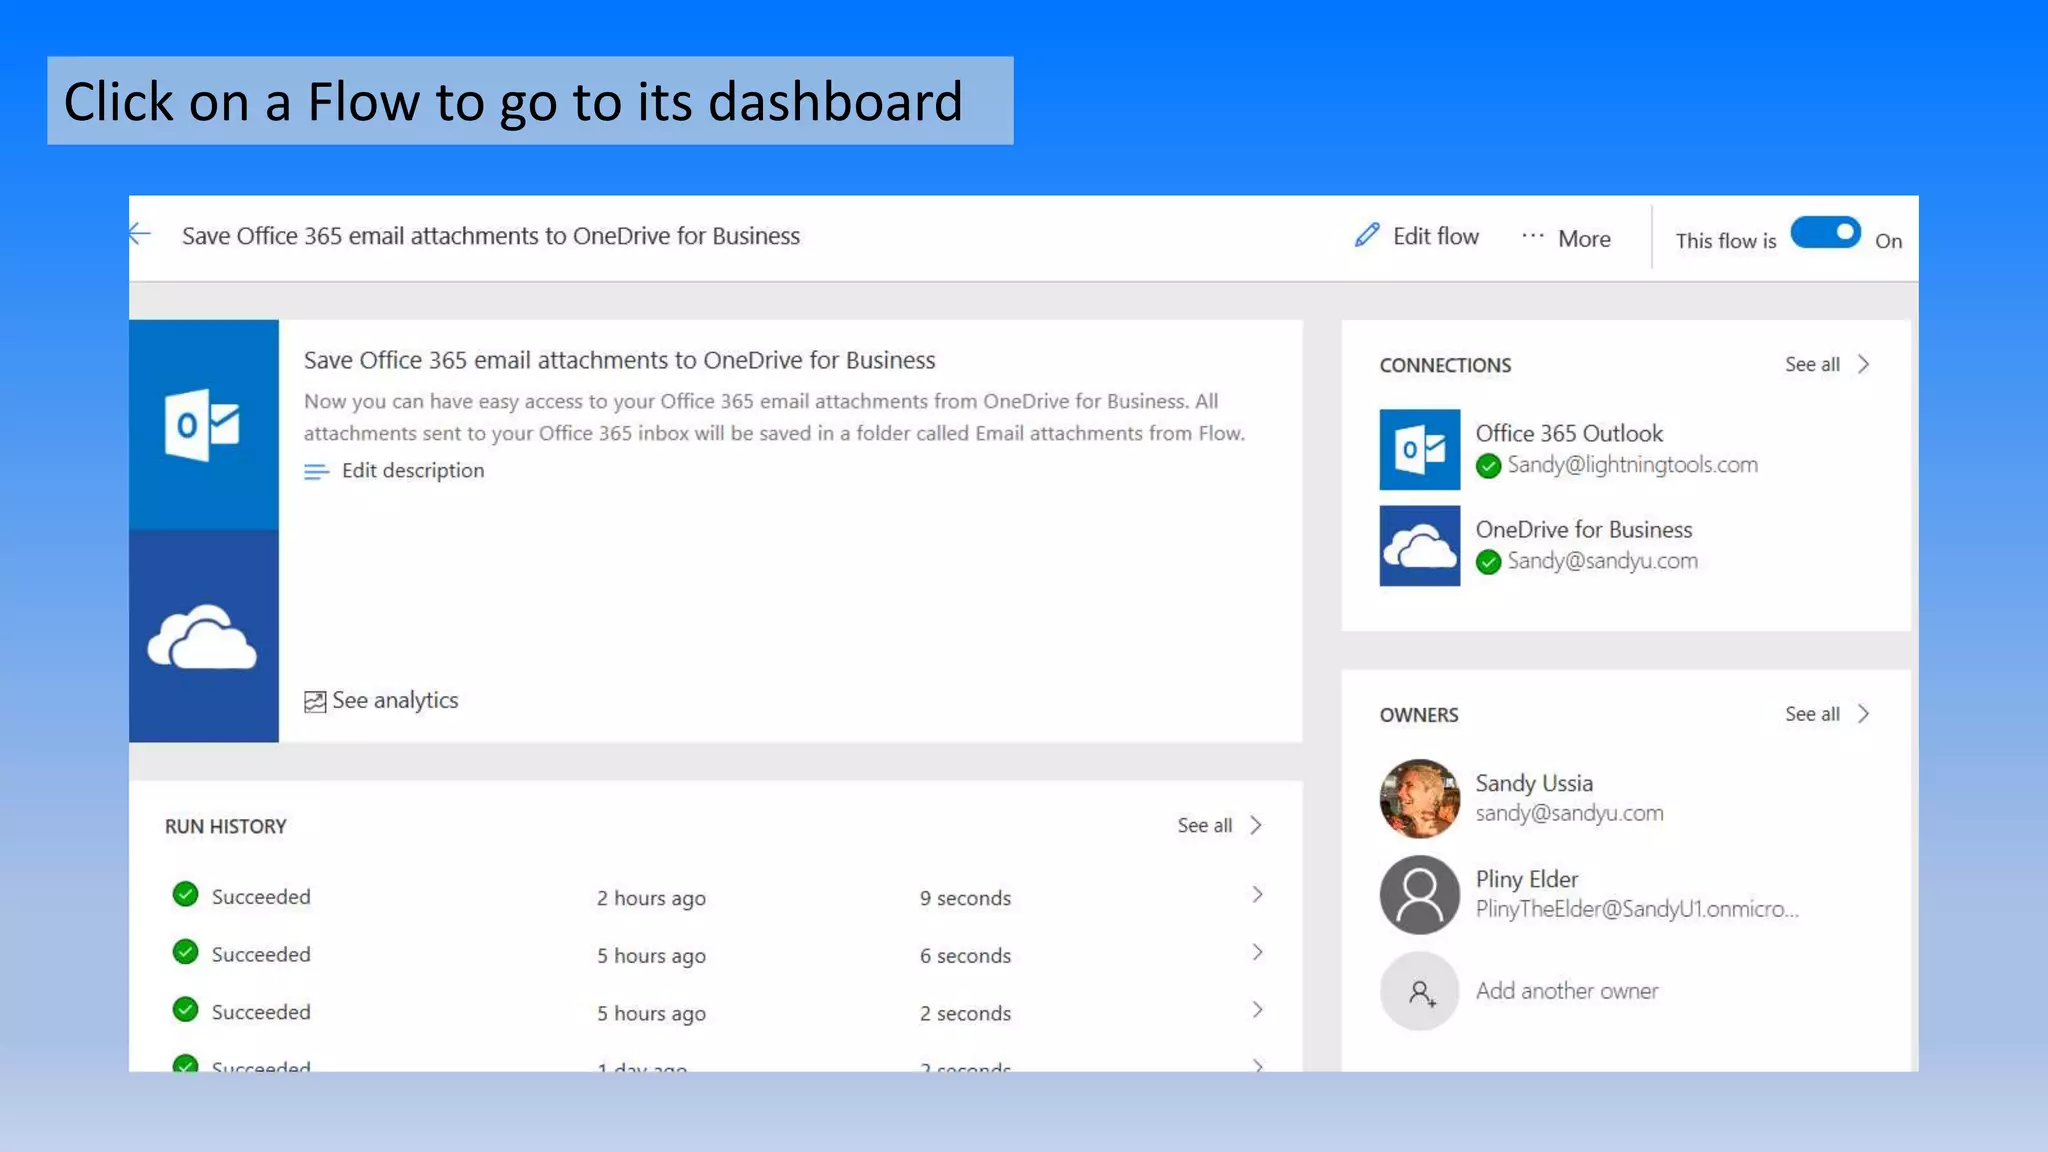The image size is (2048, 1152).
Task: Open the 6 seconds run chevron
Action: 1257,952
